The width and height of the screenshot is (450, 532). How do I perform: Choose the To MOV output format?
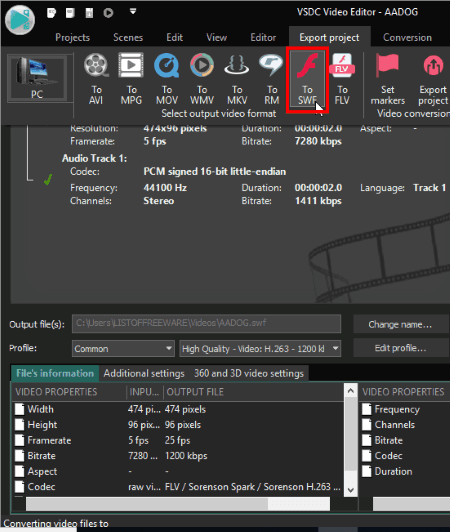tap(167, 79)
